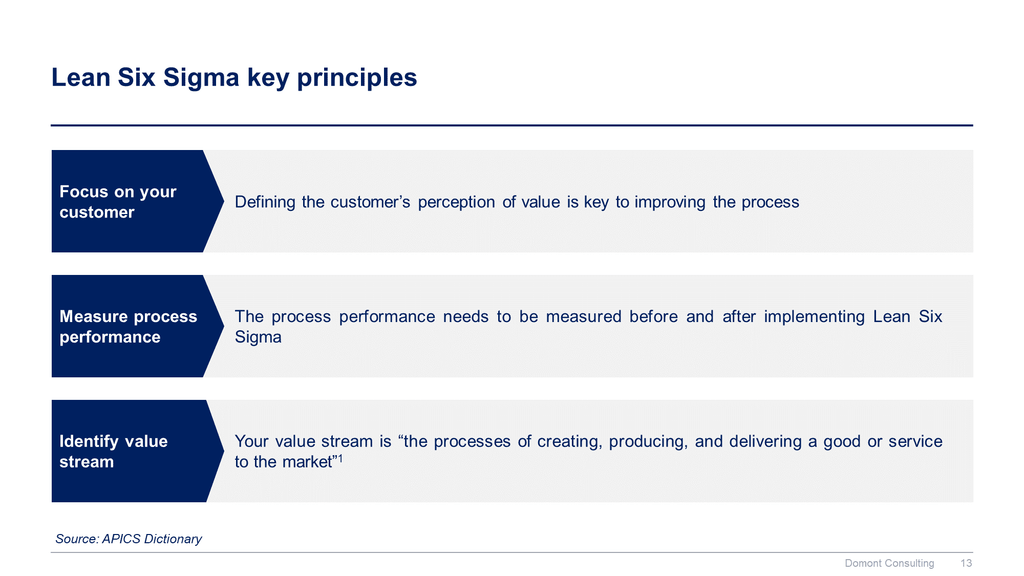Click the slide title Lean Six Sigma key principles

(234, 78)
